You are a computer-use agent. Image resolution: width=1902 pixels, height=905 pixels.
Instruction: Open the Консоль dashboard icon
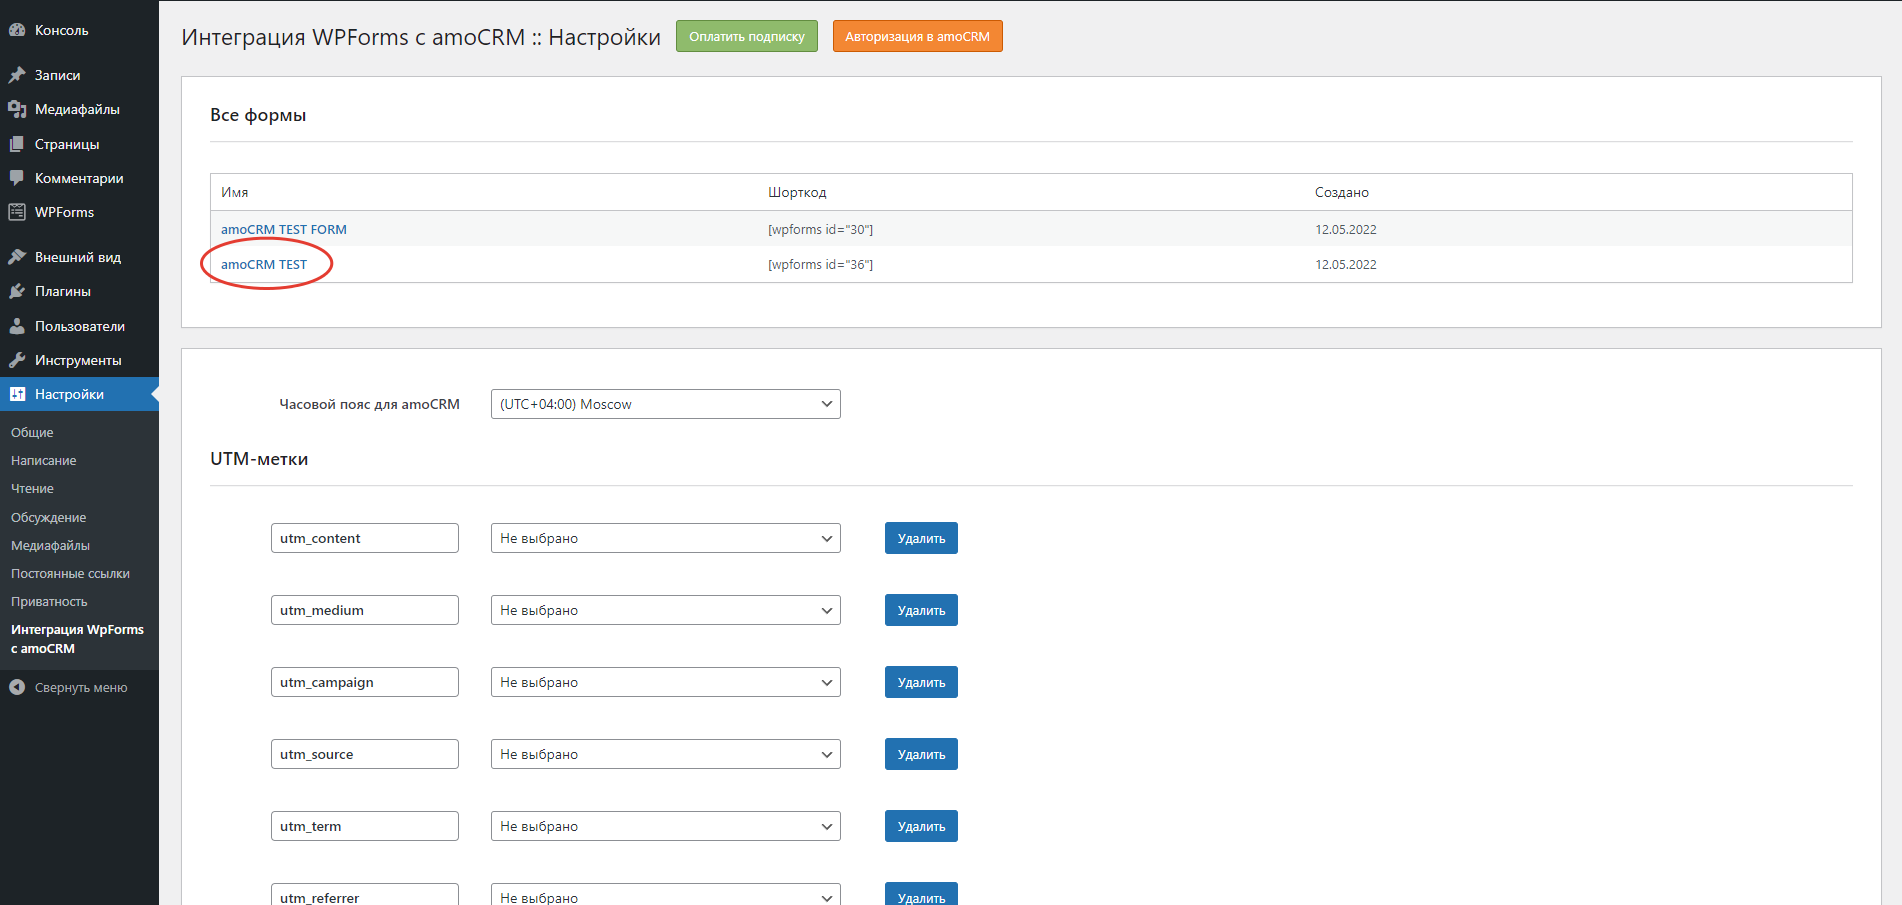pyautogui.click(x=17, y=29)
